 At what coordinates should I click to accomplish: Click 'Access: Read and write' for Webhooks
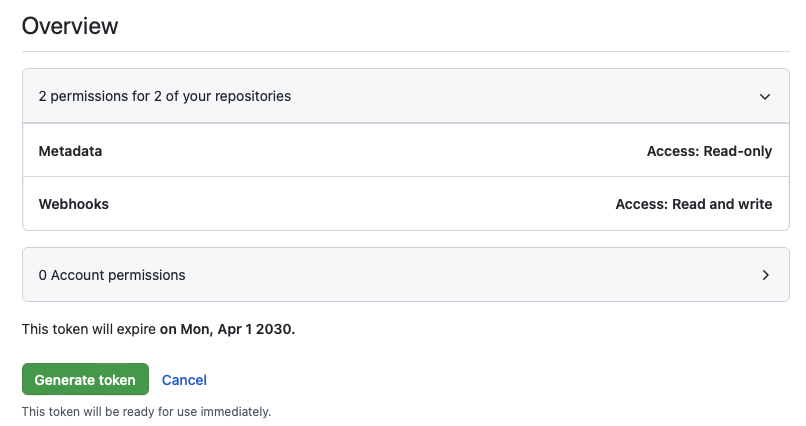pos(693,204)
